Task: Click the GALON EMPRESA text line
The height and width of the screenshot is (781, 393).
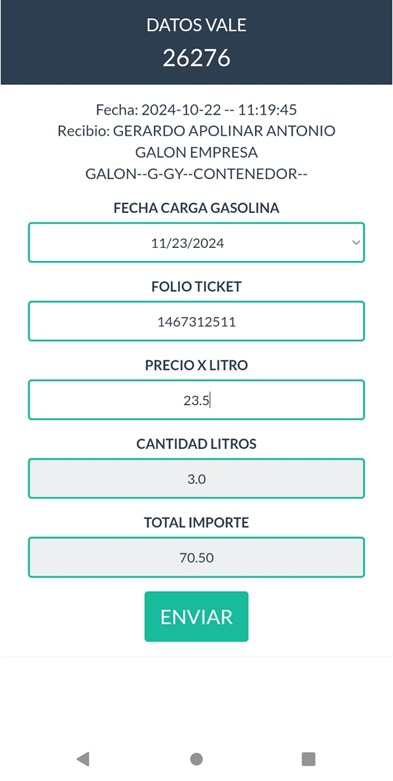Action: tap(196, 152)
